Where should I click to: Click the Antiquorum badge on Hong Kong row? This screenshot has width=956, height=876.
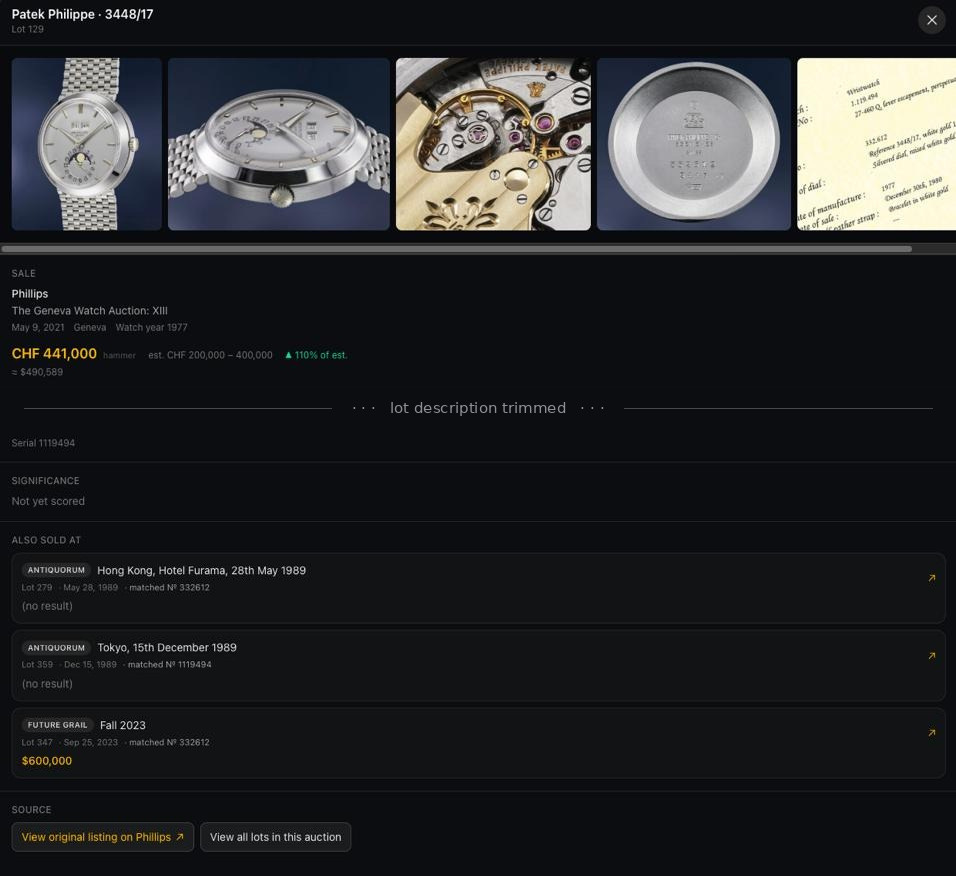pyautogui.click(x=56, y=570)
